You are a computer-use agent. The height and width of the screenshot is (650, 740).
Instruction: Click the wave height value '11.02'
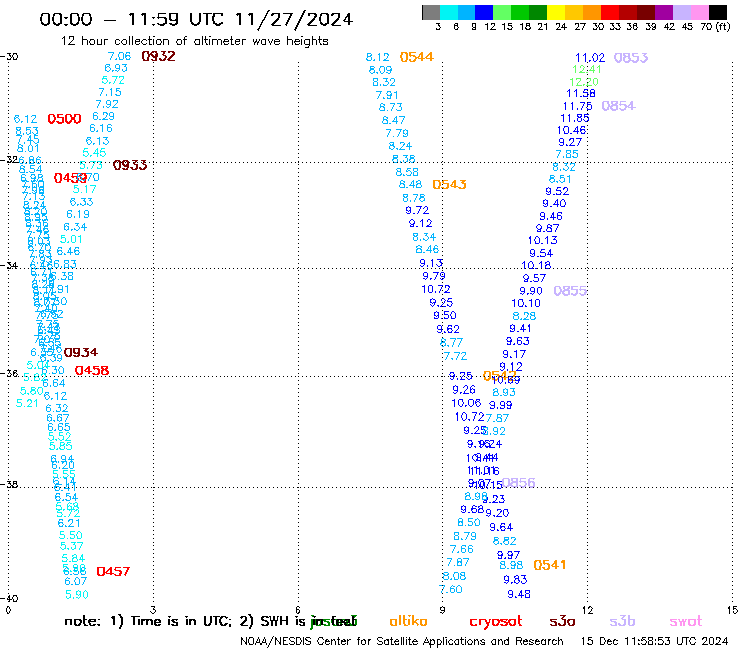point(589,58)
